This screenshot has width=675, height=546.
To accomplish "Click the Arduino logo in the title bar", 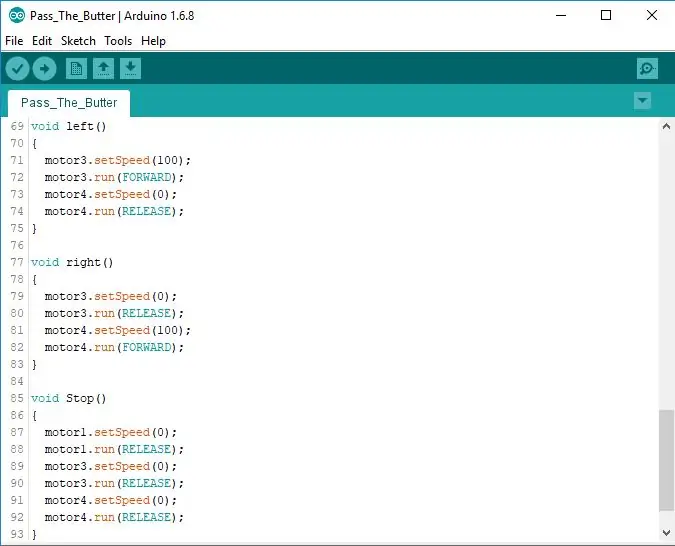I will [16, 16].
